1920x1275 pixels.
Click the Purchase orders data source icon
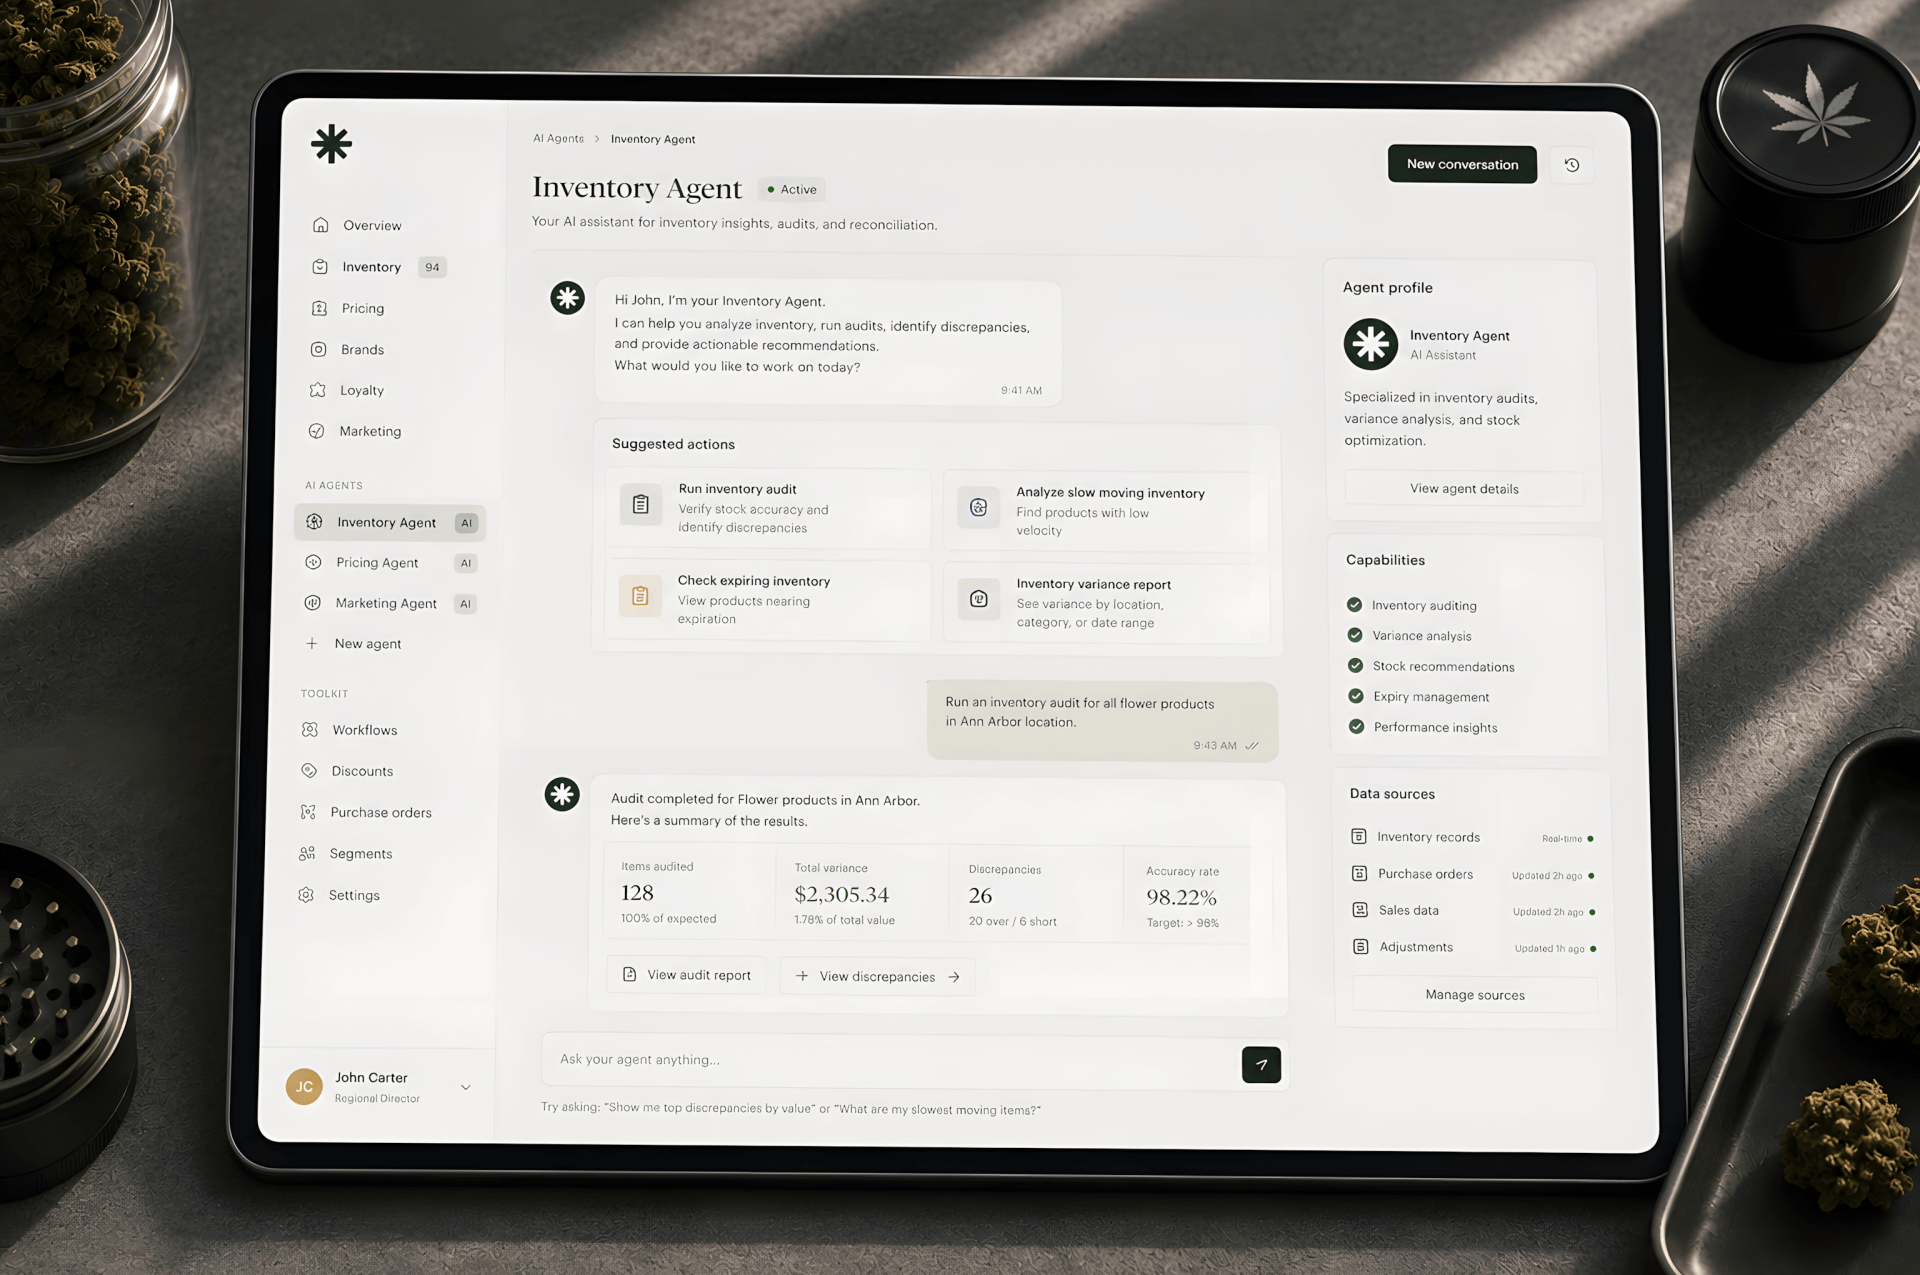[1360, 873]
